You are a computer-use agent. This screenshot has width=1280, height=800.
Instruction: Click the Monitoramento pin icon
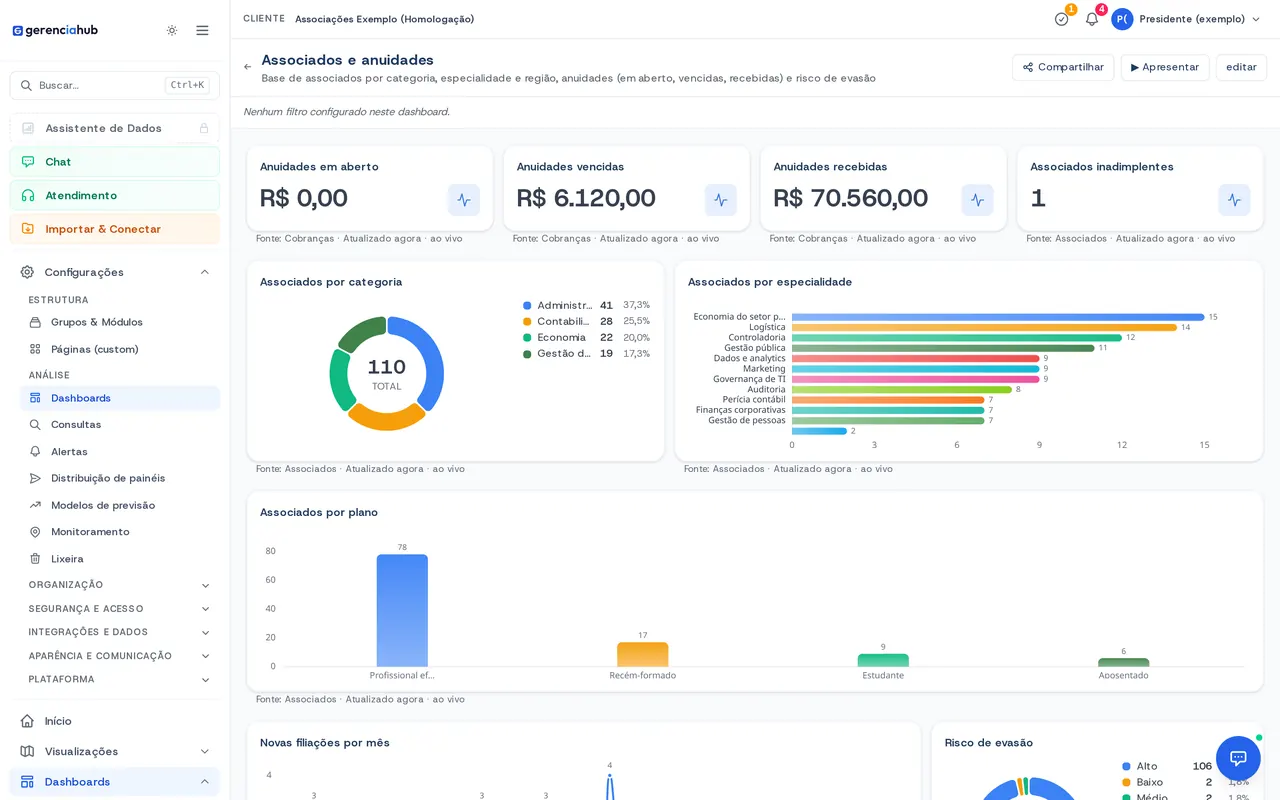point(35,532)
